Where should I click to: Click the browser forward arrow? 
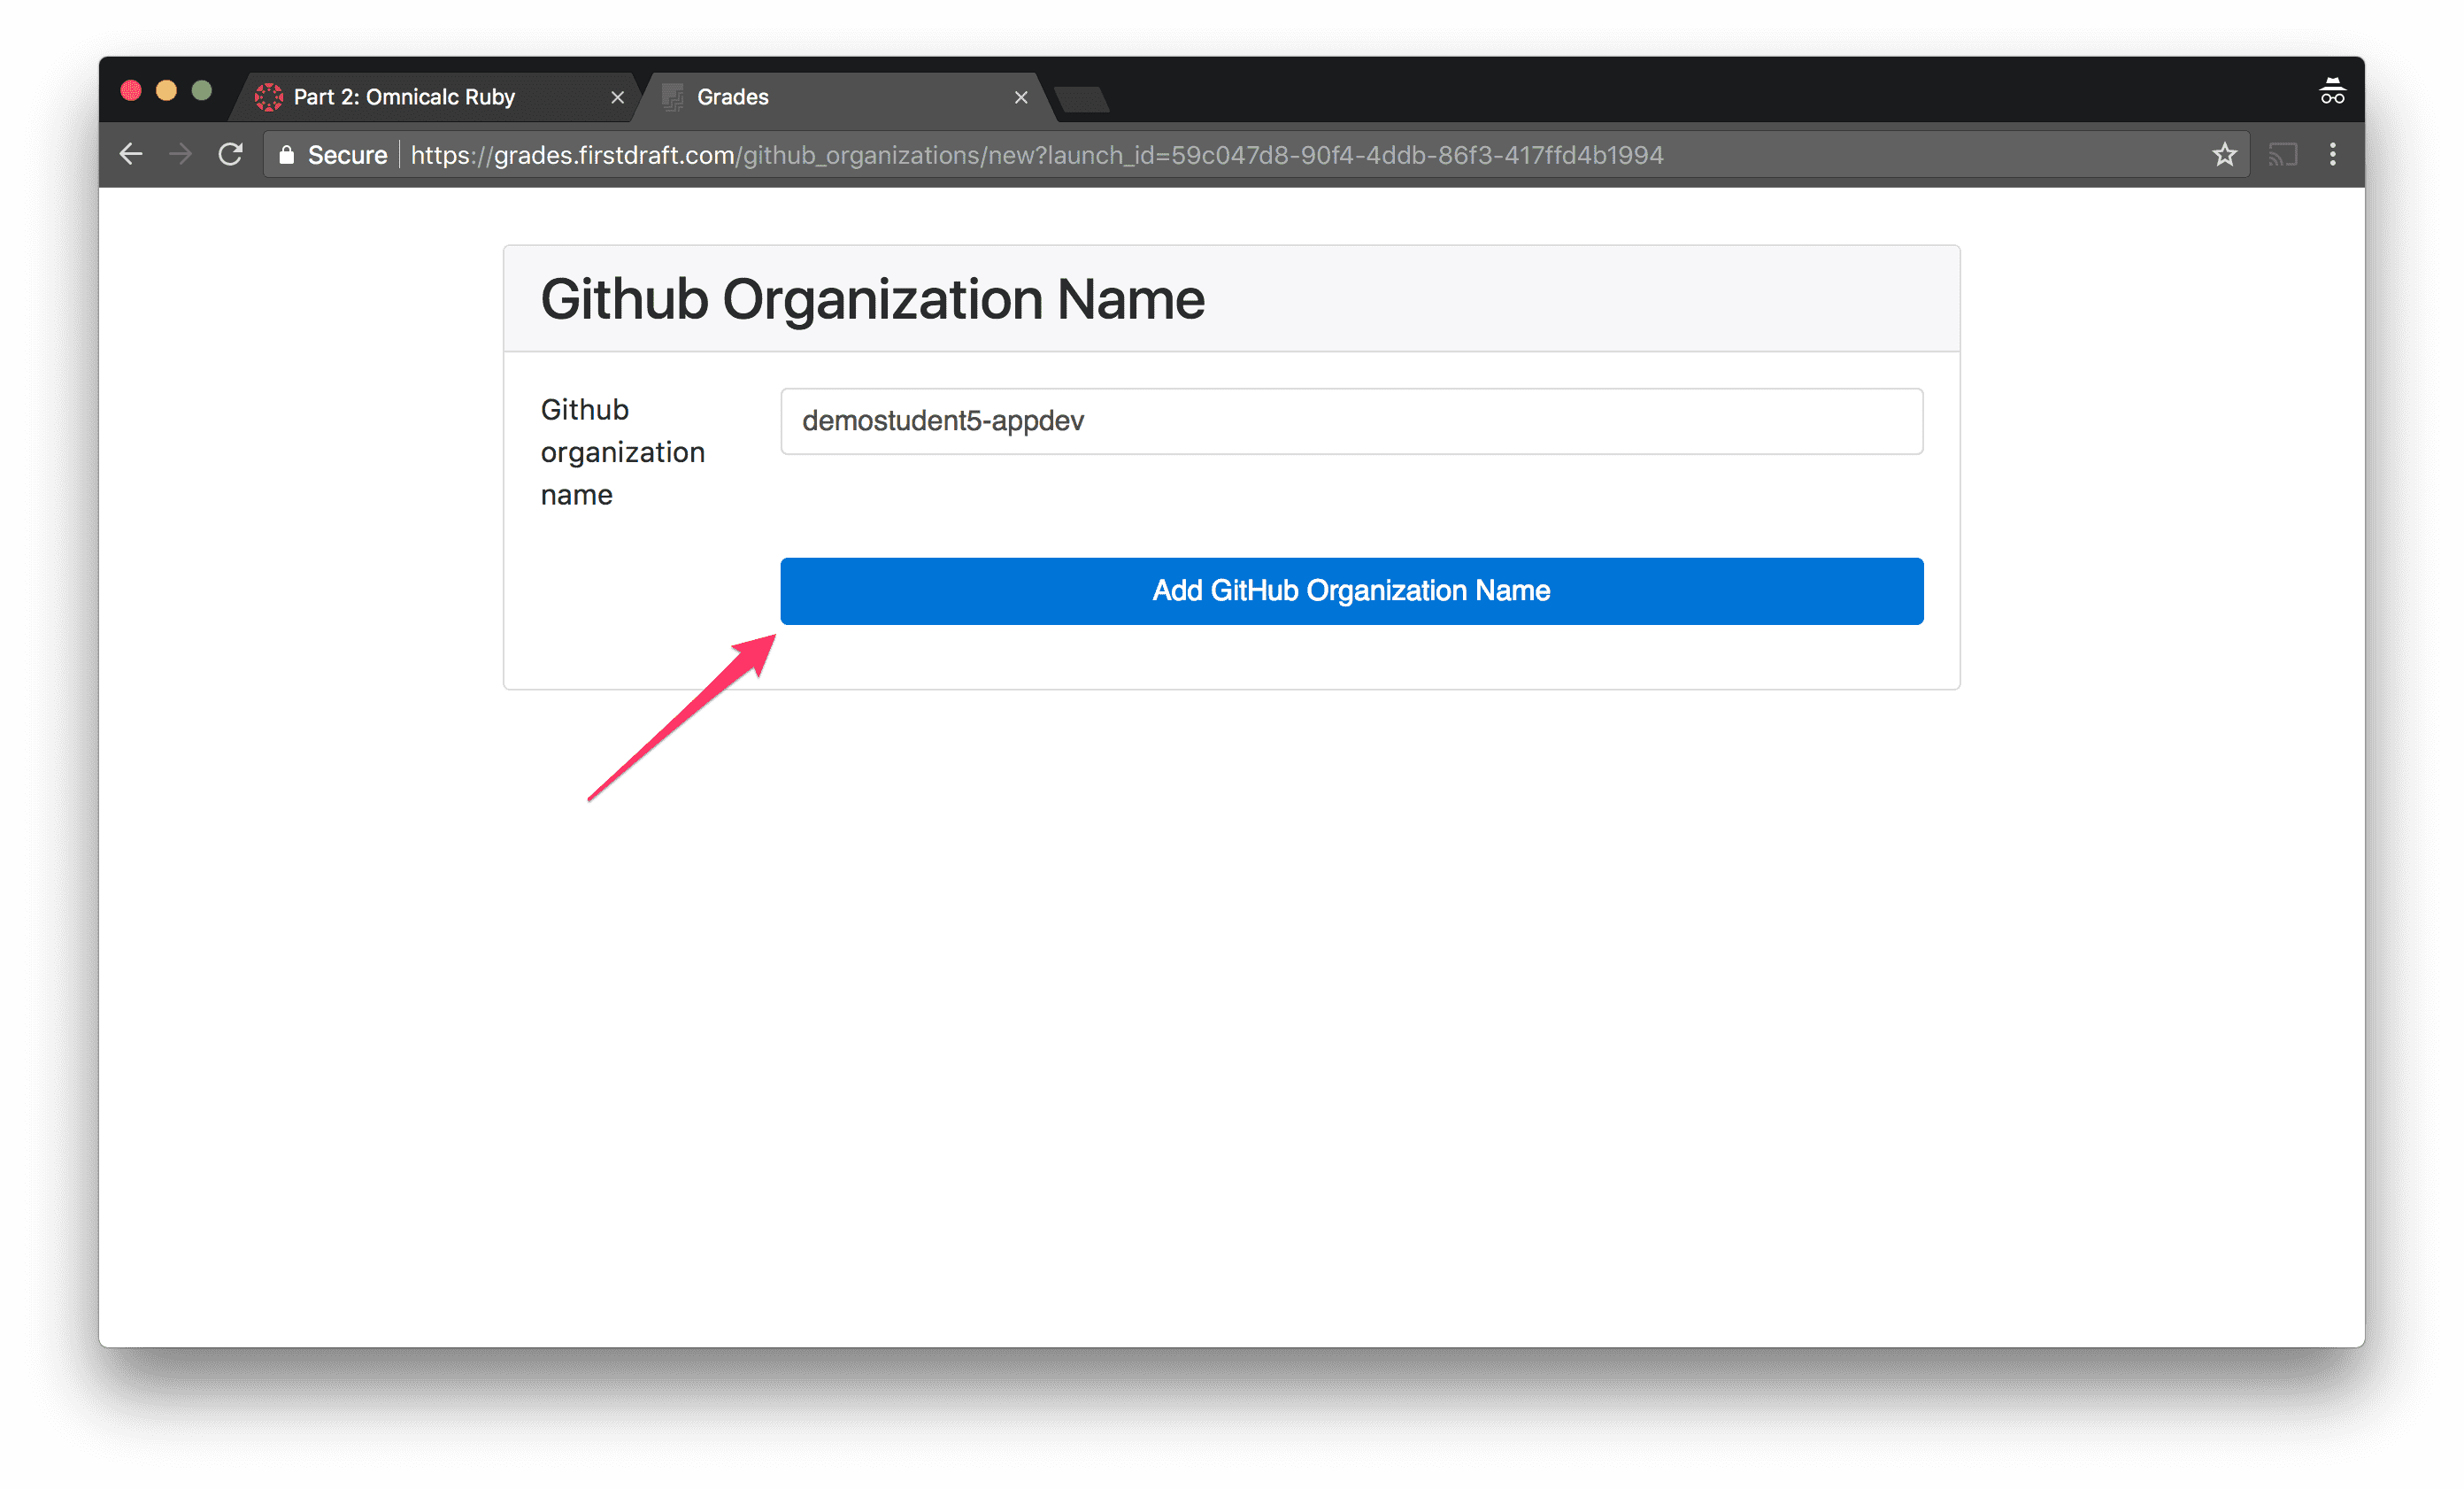[x=181, y=155]
